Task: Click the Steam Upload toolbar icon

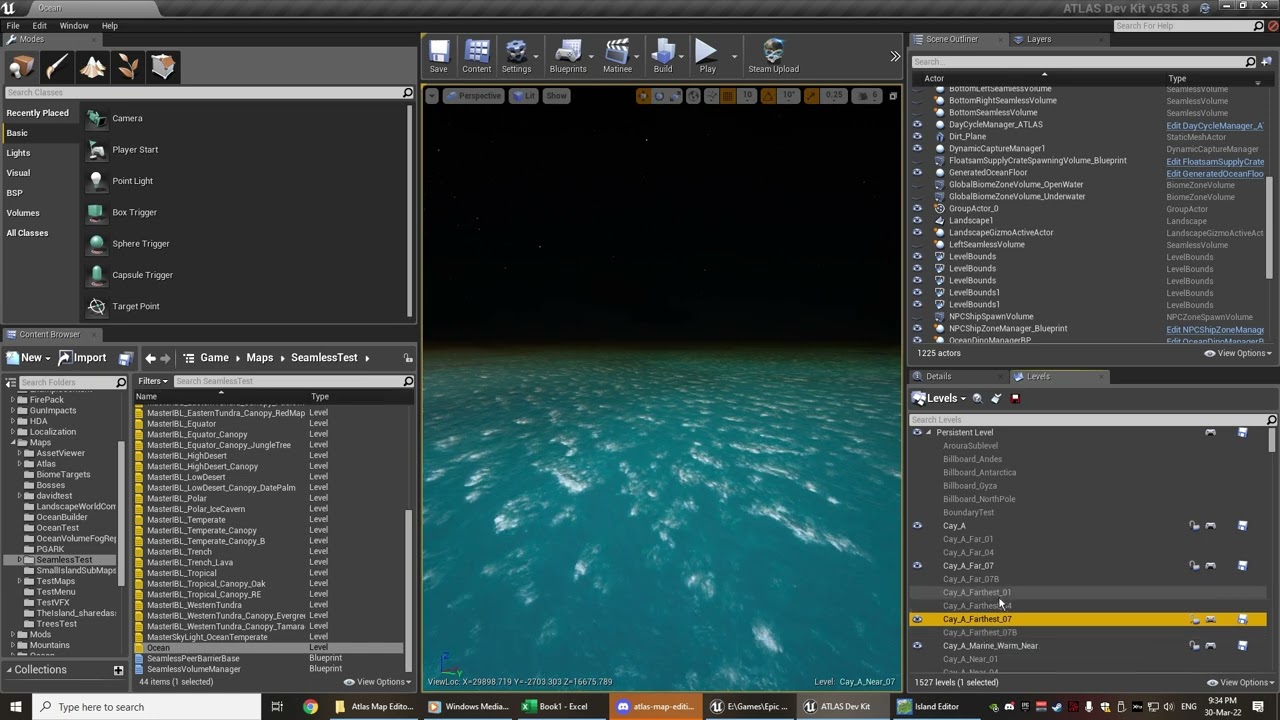Action: click(773, 56)
